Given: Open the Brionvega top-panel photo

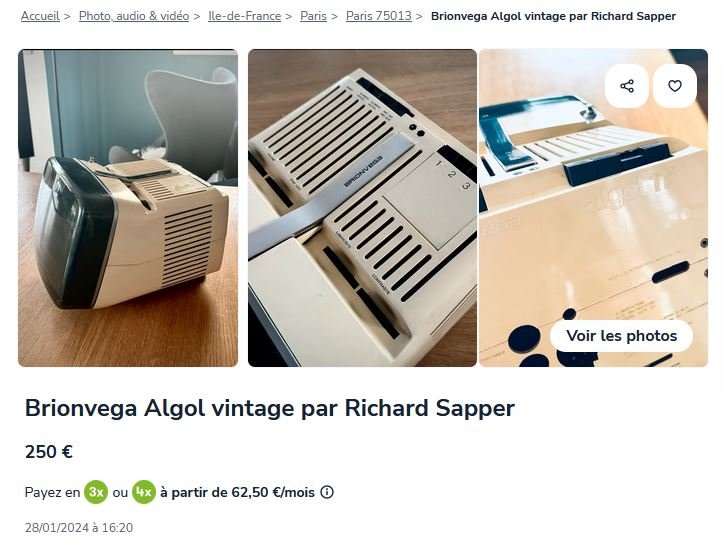Looking at the screenshot, I should point(362,208).
